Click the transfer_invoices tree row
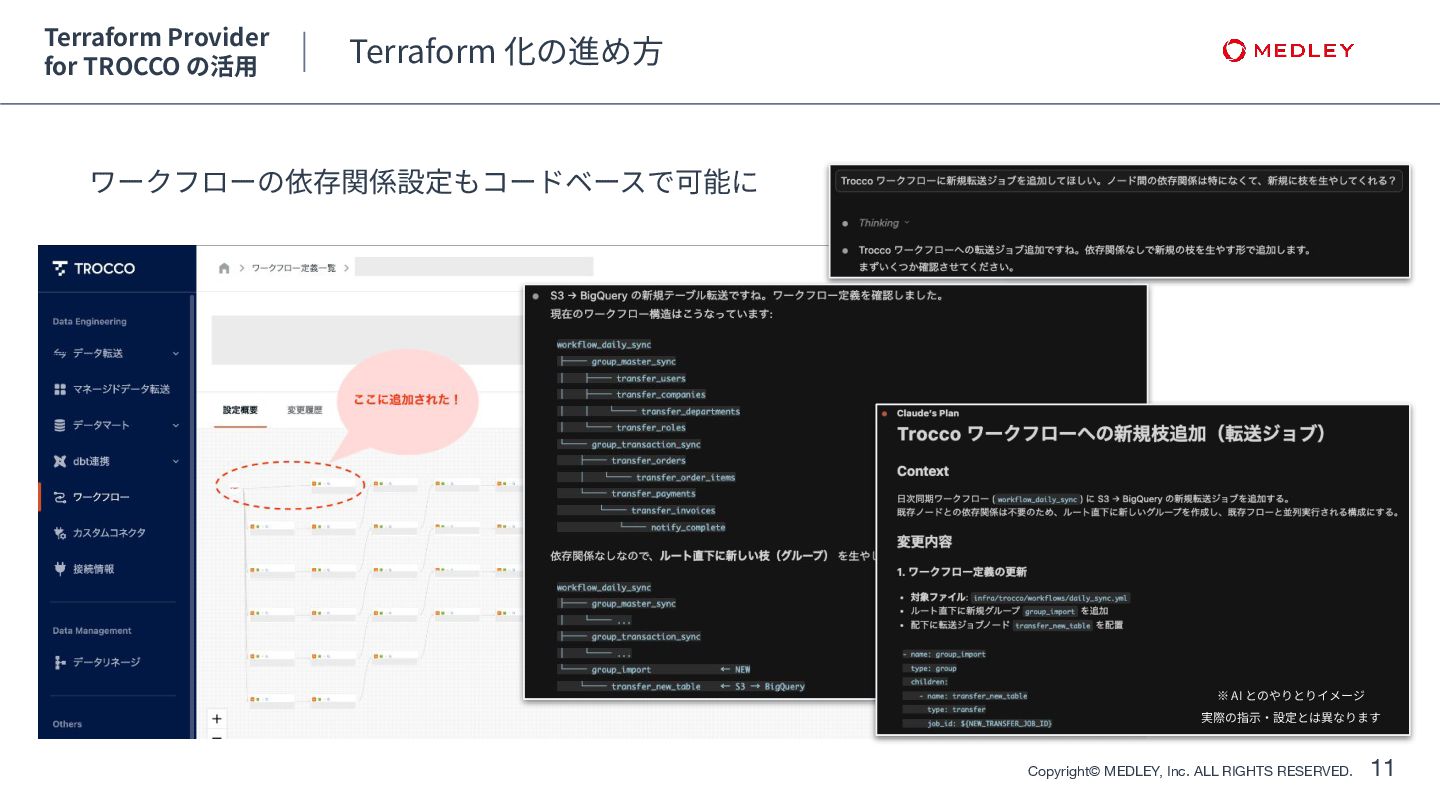1440x810 pixels. [x=673, y=510]
